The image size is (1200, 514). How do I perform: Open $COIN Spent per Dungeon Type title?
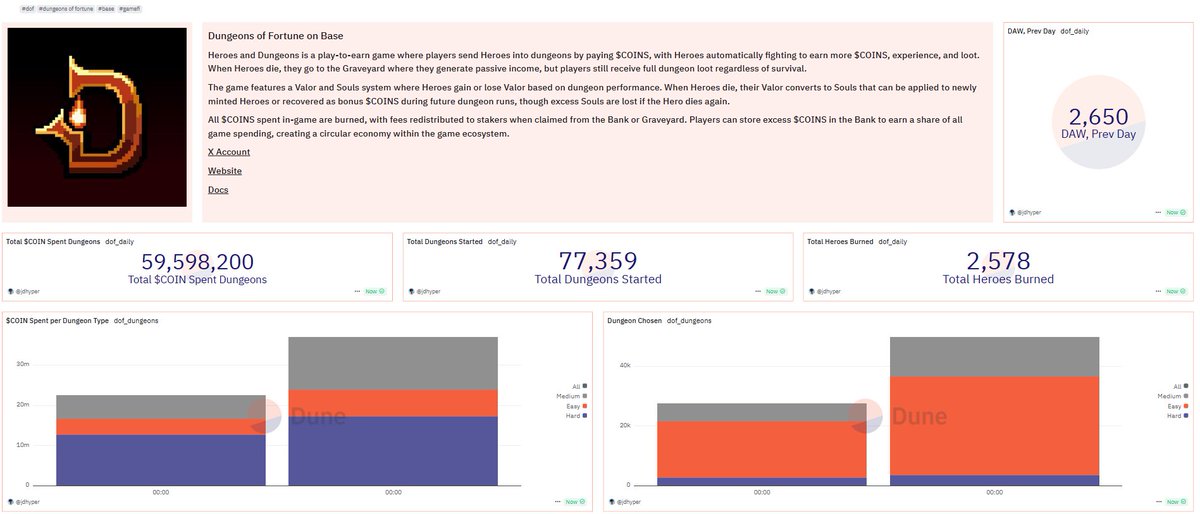tap(57, 320)
